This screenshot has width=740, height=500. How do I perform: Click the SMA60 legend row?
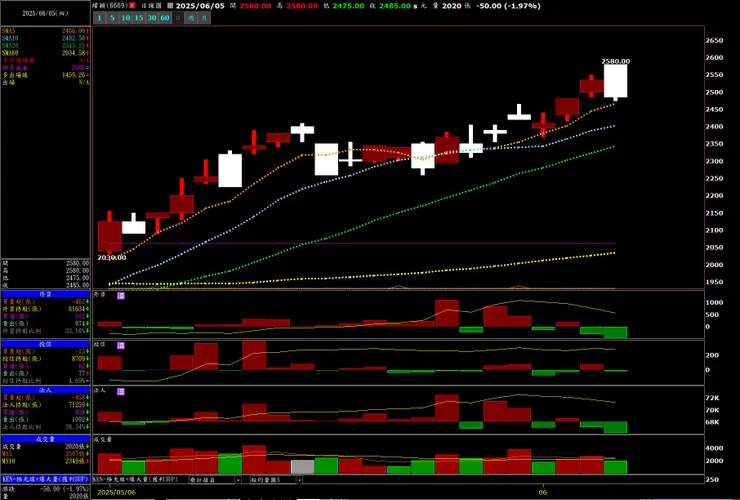point(45,53)
